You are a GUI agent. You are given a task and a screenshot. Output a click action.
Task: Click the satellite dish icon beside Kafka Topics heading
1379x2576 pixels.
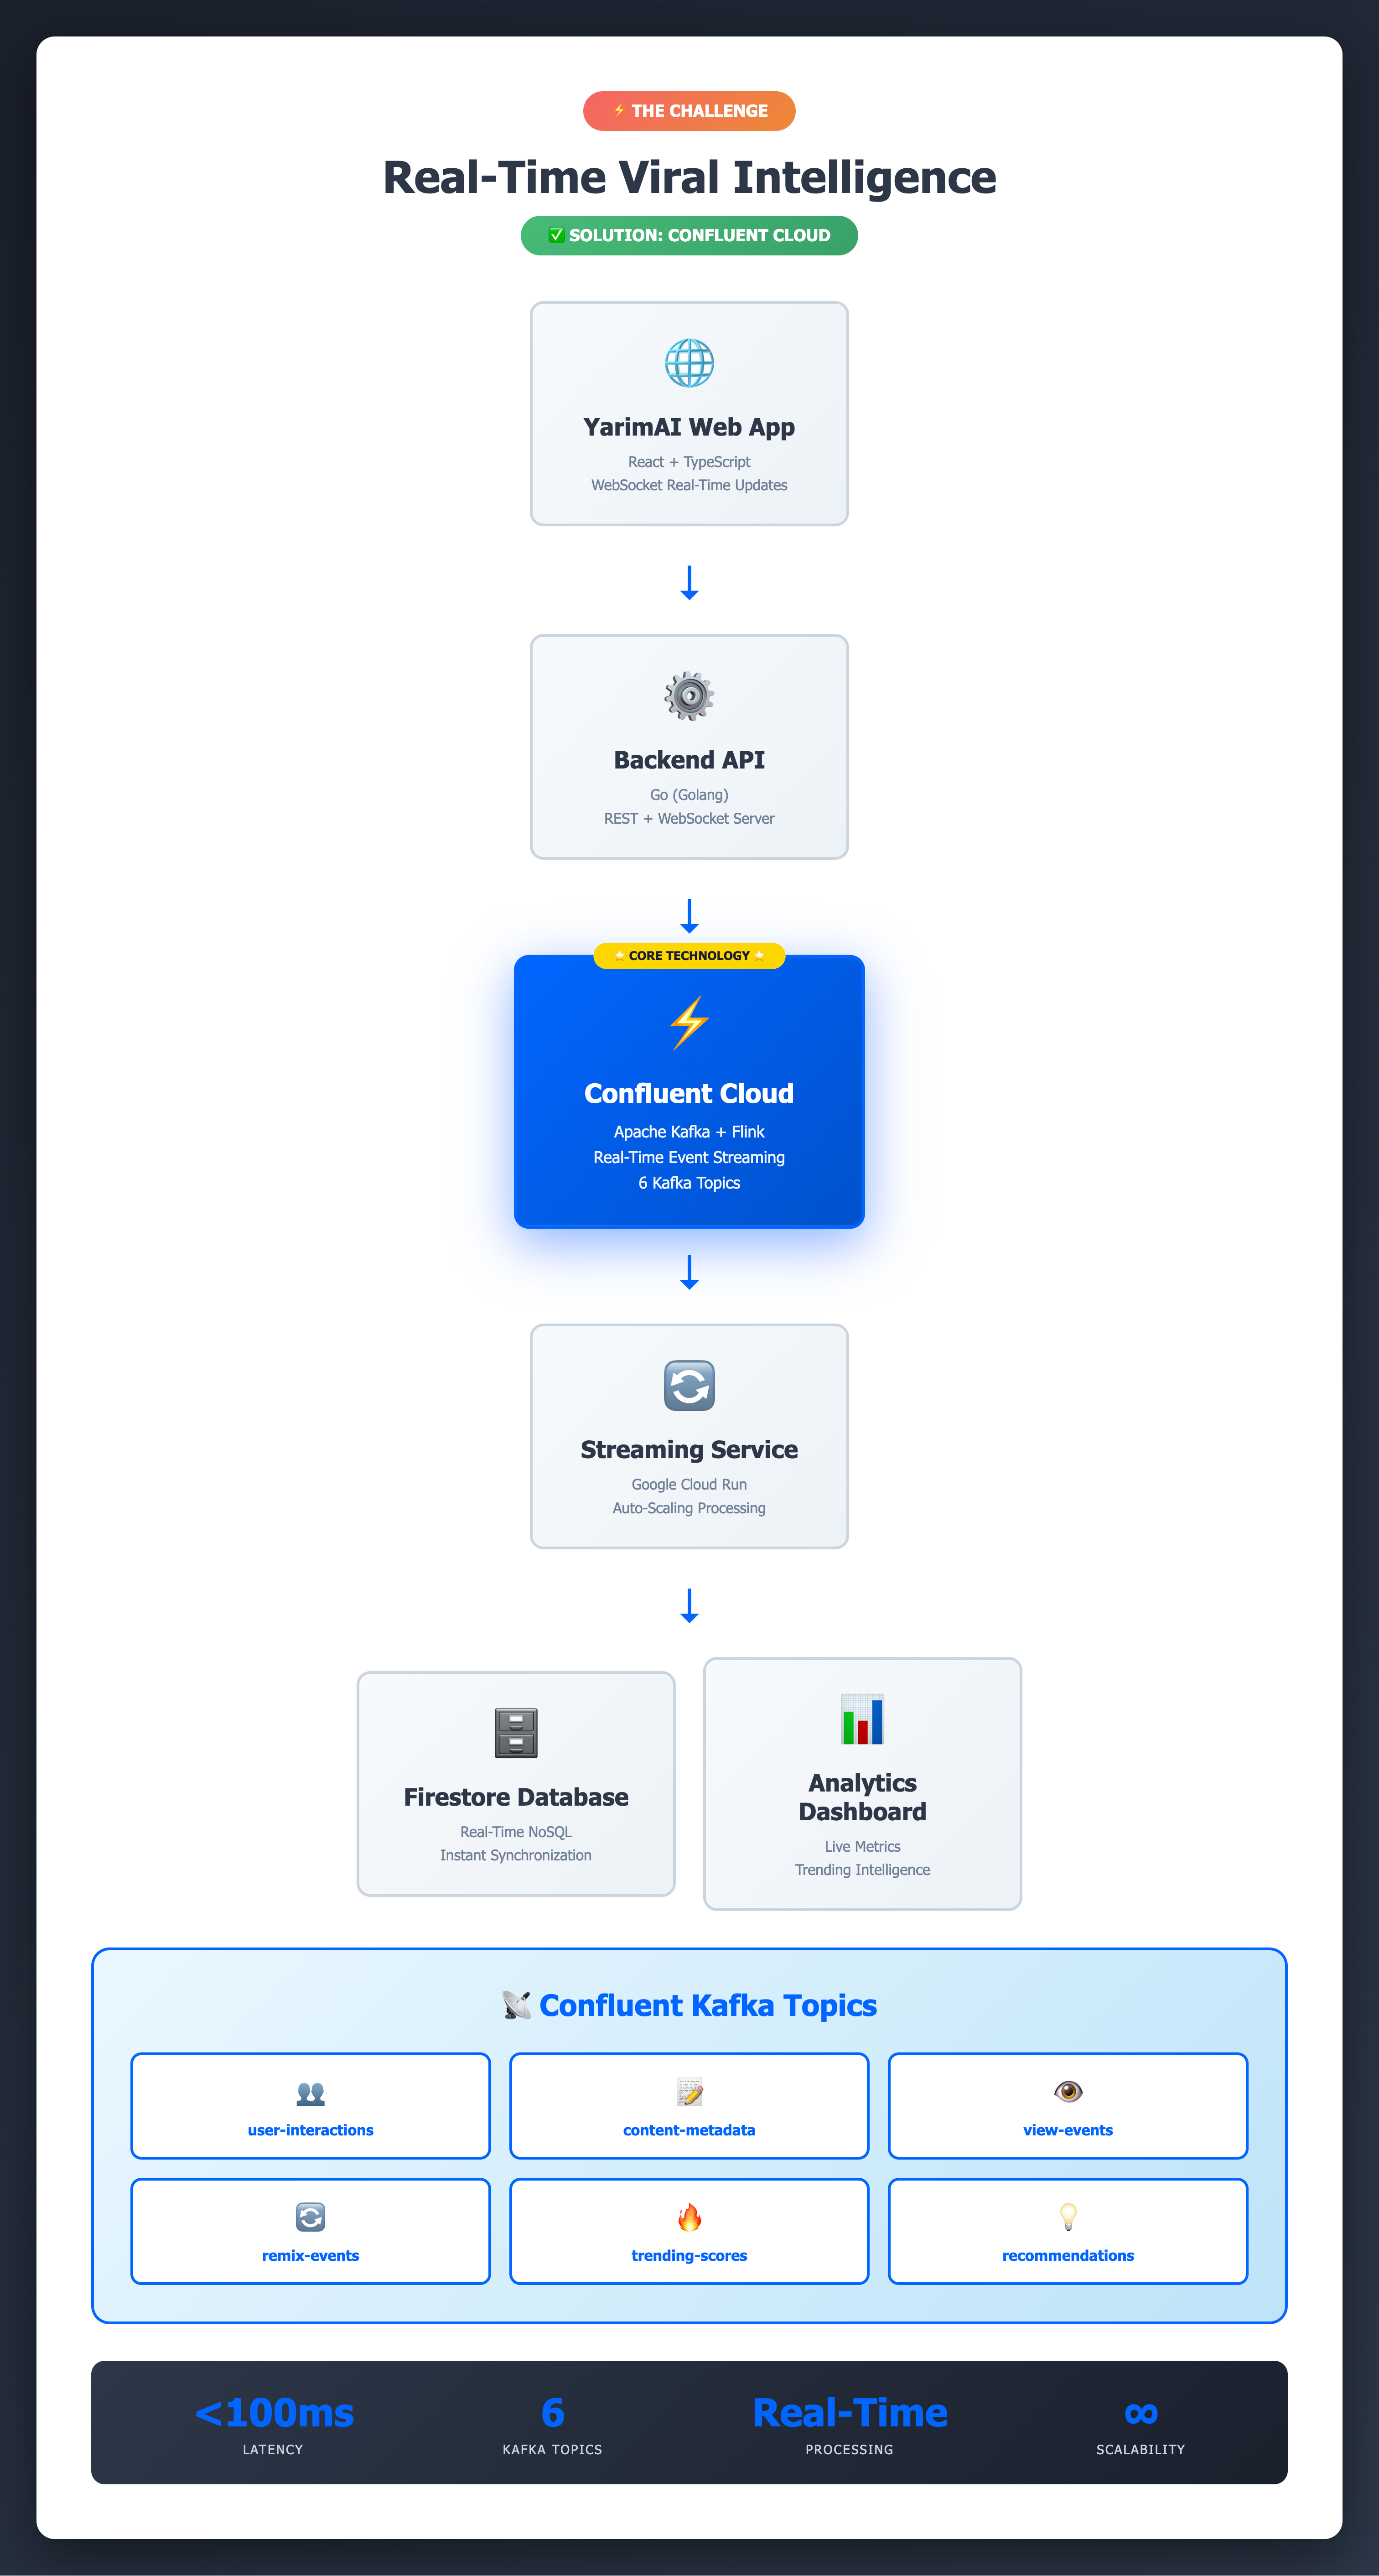point(516,2005)
